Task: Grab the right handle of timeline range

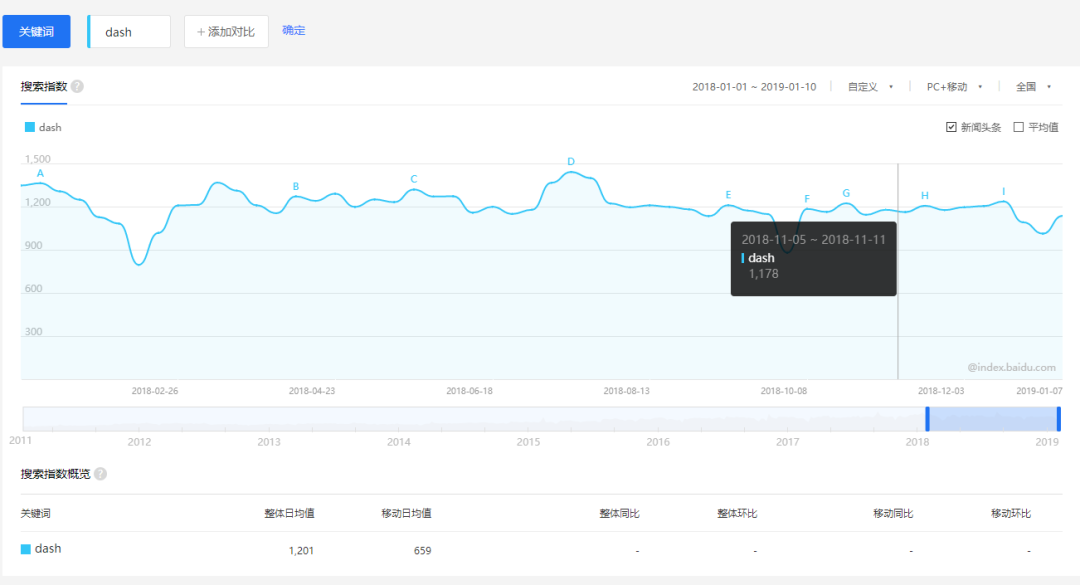Action: pos(1059,419)
